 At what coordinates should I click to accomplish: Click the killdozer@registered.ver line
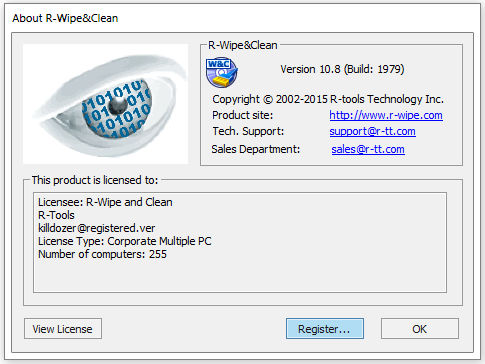tap(96, 228)
